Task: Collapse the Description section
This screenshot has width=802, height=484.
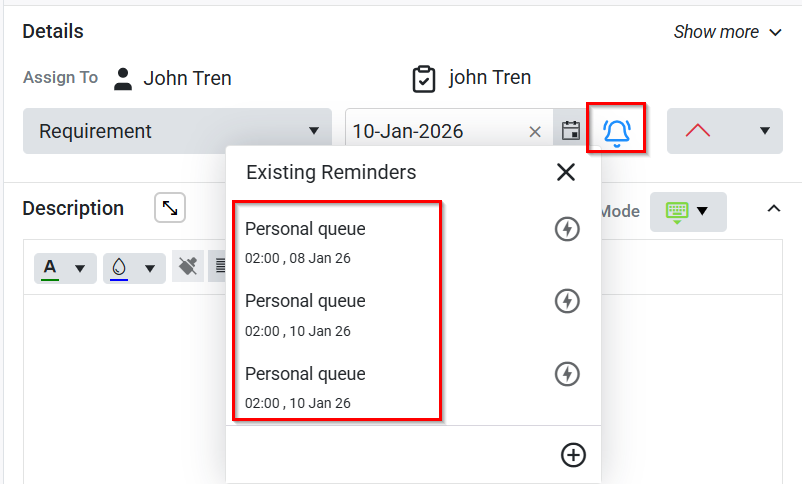Action: tap(773, 208)
